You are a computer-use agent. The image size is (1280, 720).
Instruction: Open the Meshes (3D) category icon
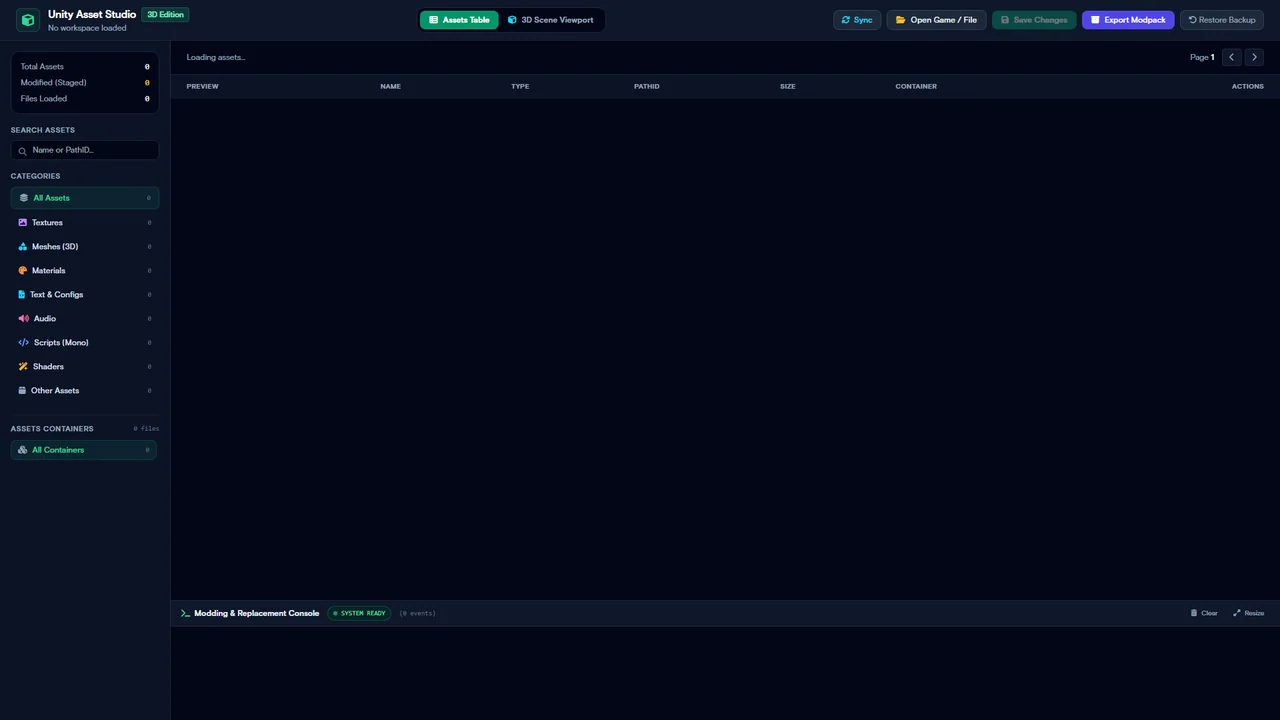click(x=23, y=246)
